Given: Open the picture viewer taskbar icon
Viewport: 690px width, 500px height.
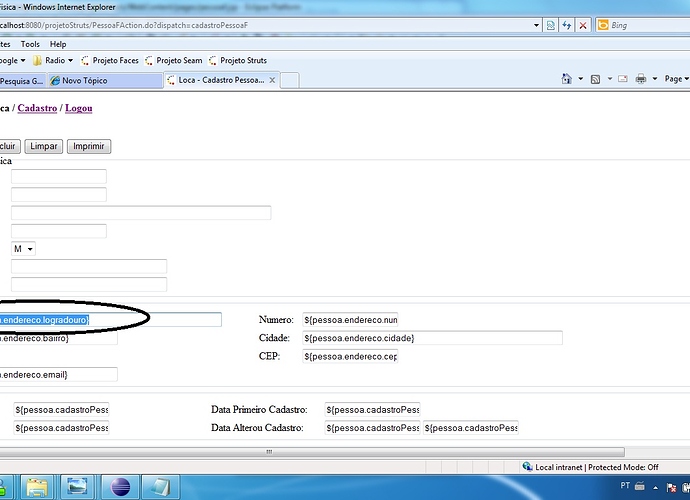Looking at the screenshot, I should [77, 487].
